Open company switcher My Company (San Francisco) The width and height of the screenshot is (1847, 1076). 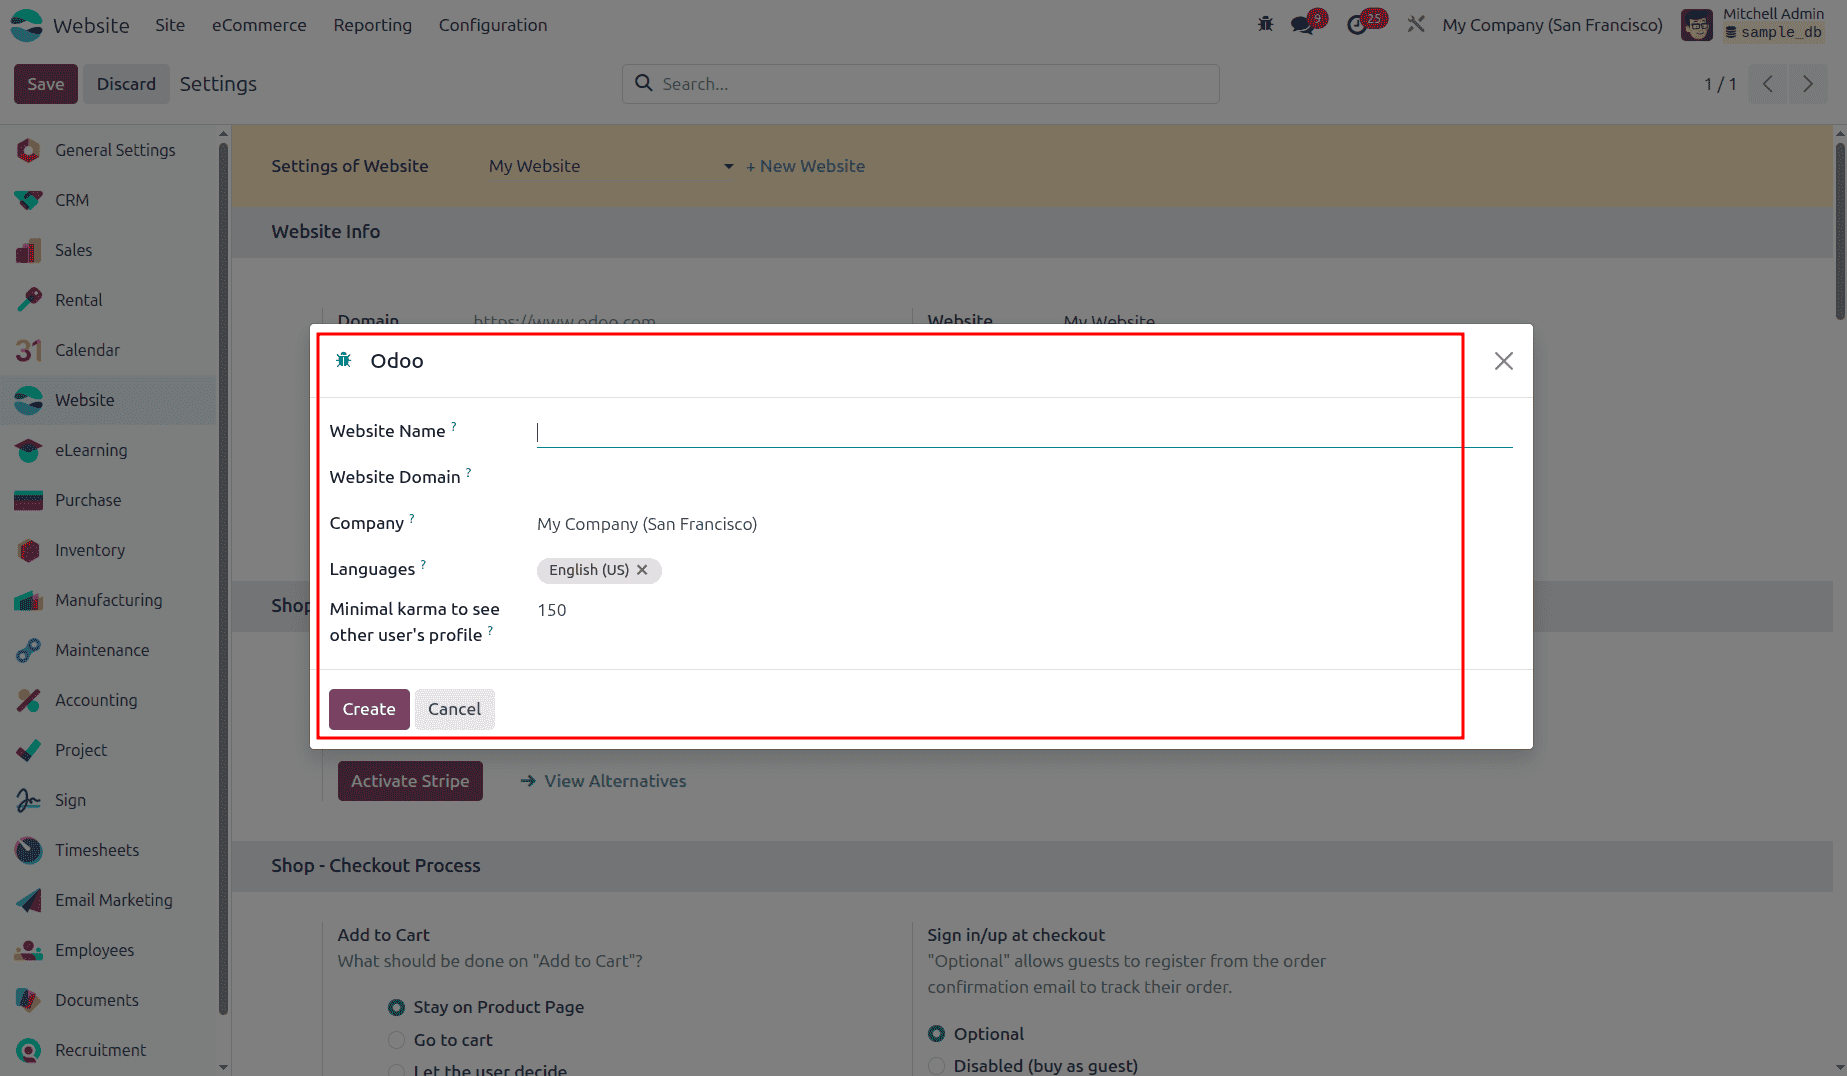point(1552,25)
